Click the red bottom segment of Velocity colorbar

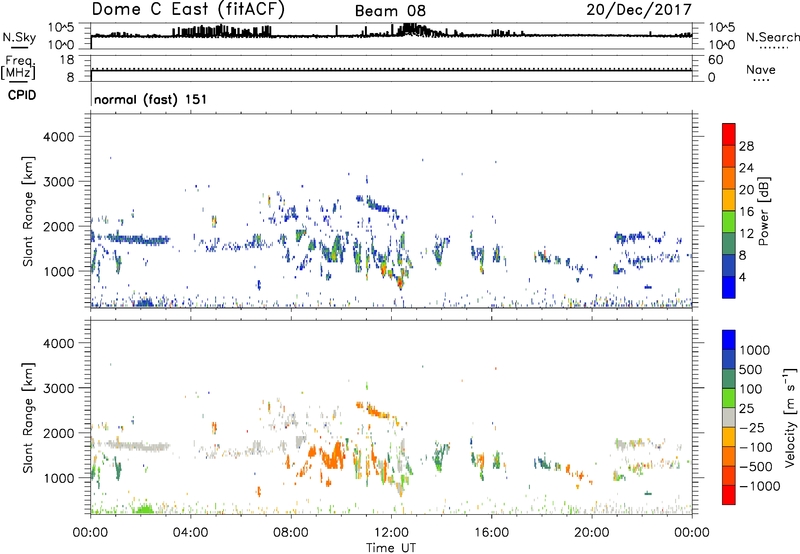729,495
